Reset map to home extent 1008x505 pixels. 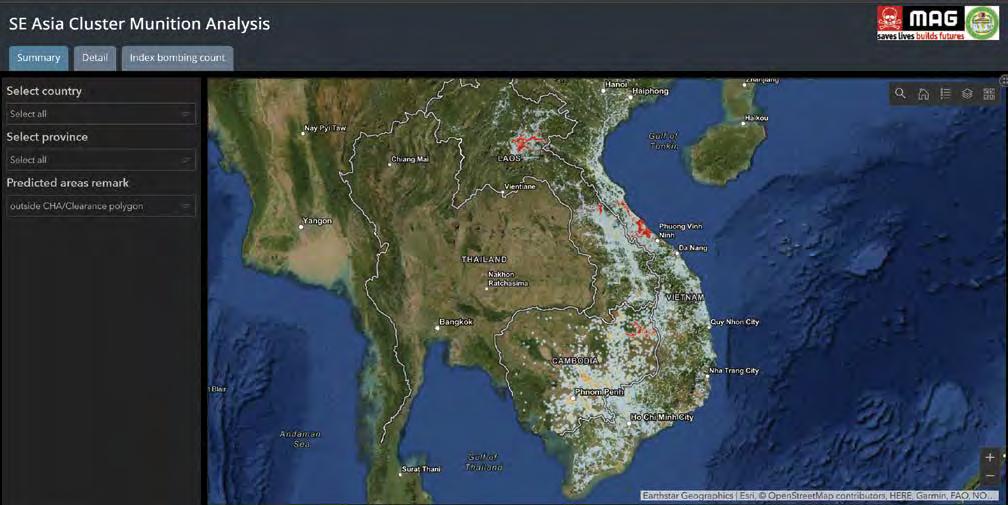(923, 94)
